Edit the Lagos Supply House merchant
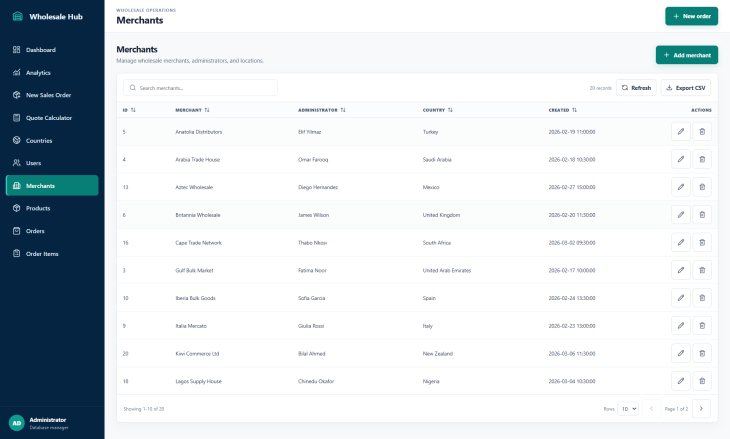This screenshot has width=730, height=439. (x=681, y=381)
